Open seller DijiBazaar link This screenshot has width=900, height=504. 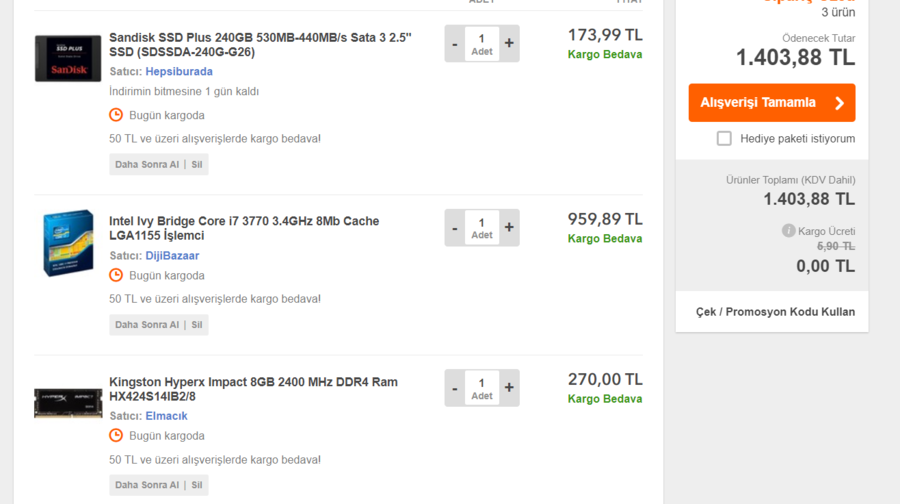click(x=172, y=255)
